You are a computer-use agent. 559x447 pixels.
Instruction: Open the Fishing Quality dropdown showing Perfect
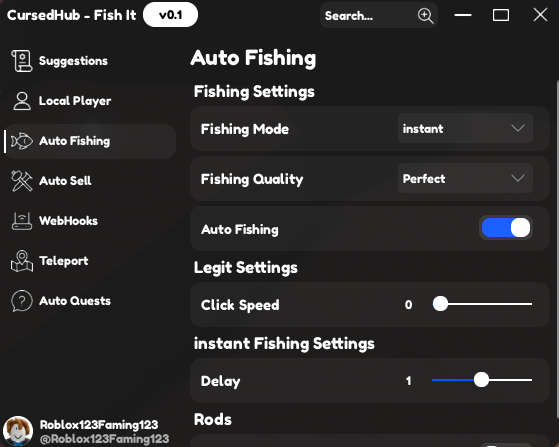(465, 178)
